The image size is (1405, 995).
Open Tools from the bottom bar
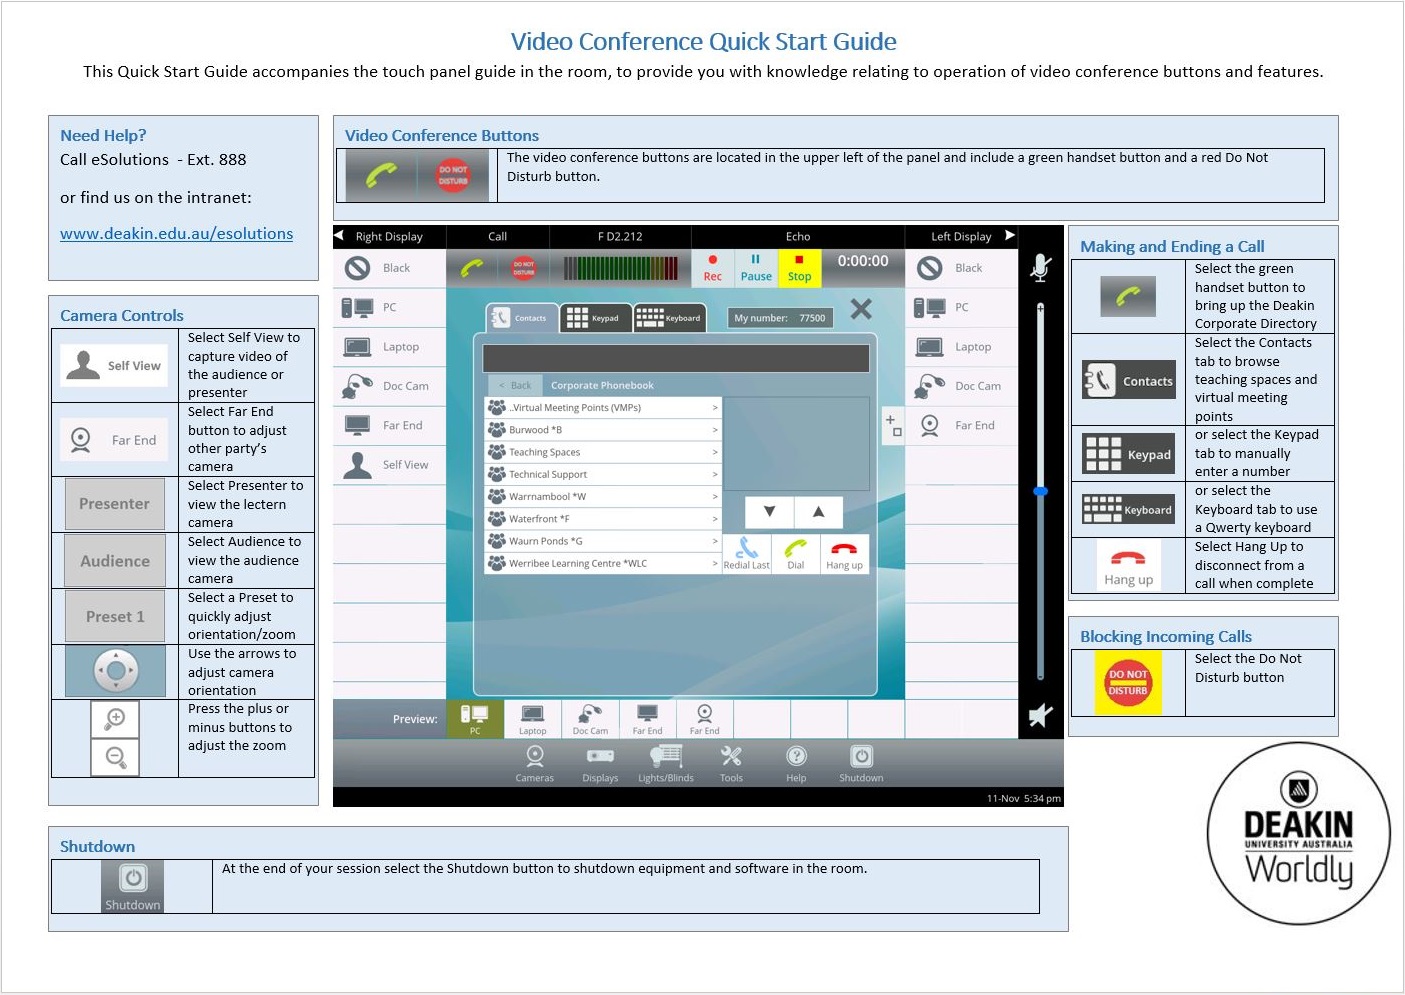pyautogui.click(x=731, y=764)
